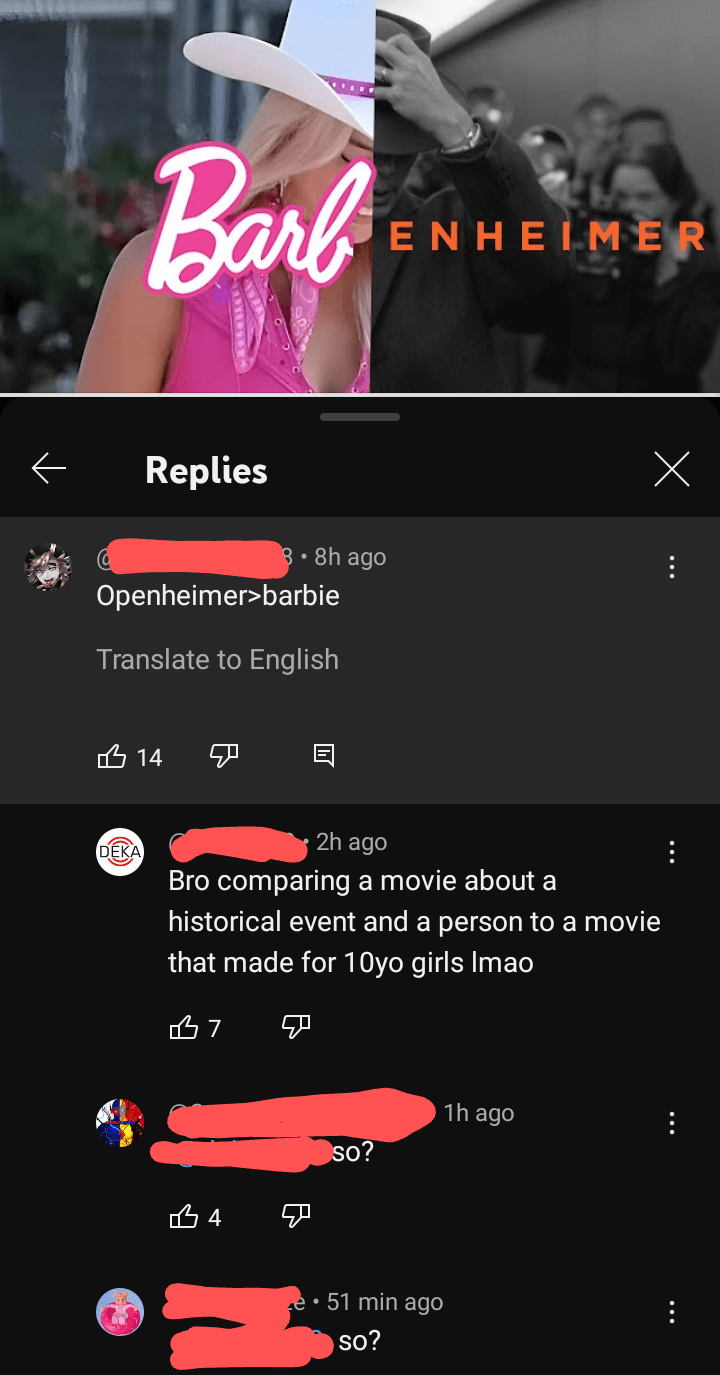Open top commenter's avatar profile

point(48,568)
